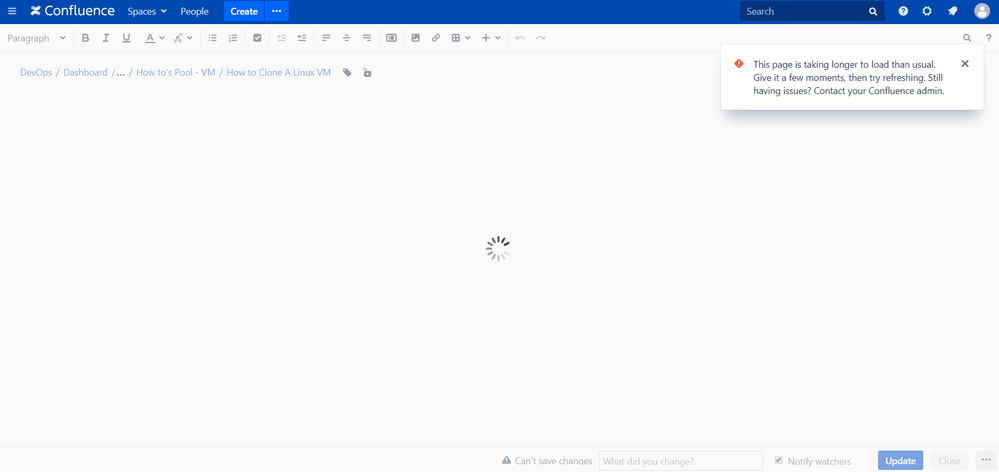Click the Can't save changes warning
The image size is (999, 472).
[547, 461]
